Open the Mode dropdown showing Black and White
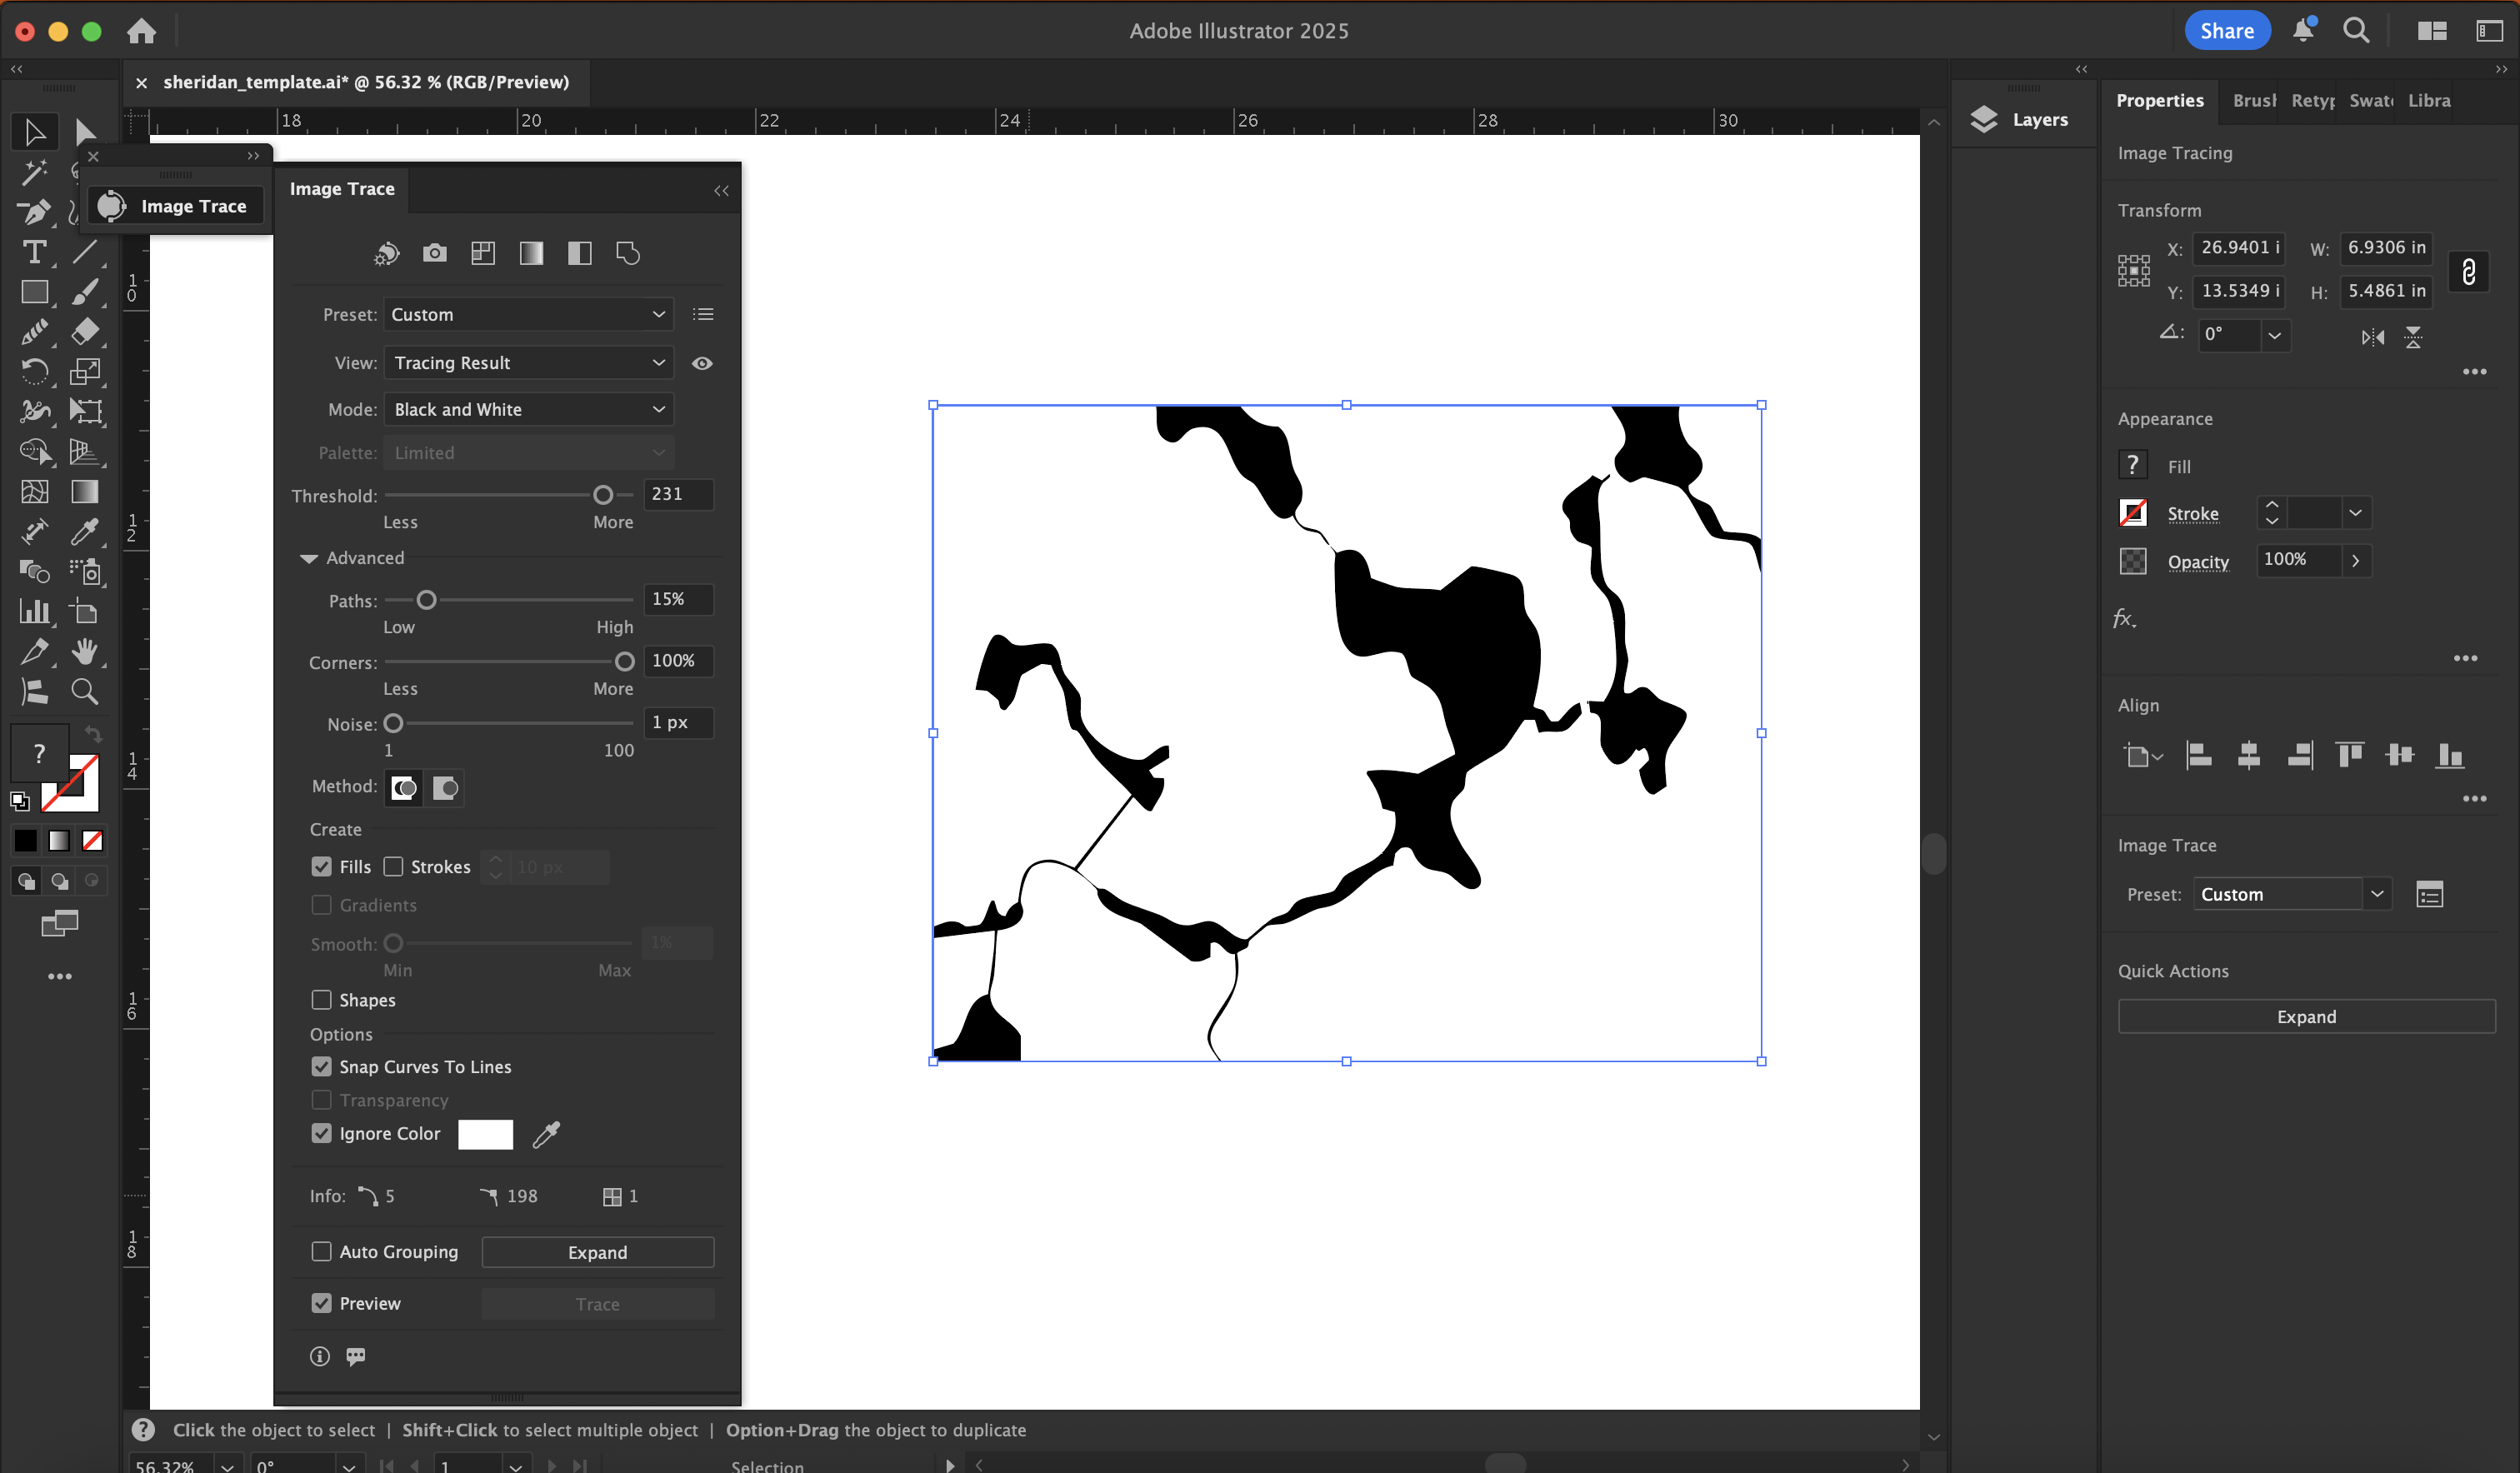 point(528,409)
